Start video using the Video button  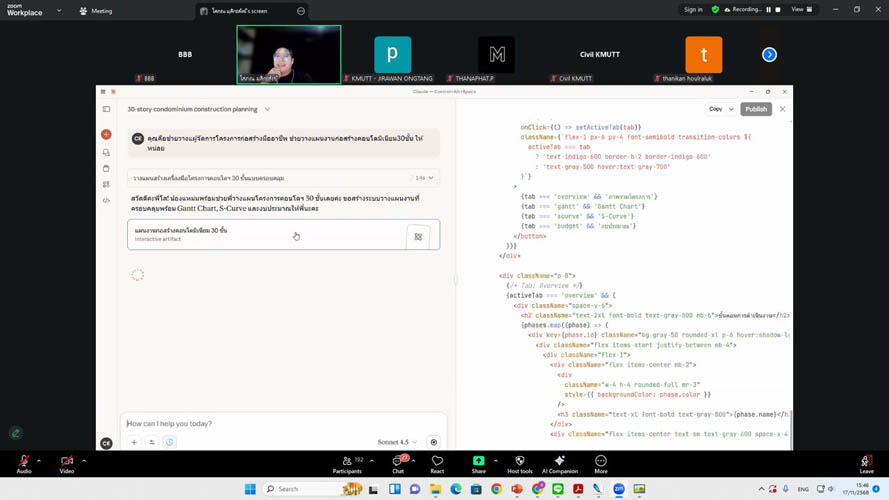point(66,464)
